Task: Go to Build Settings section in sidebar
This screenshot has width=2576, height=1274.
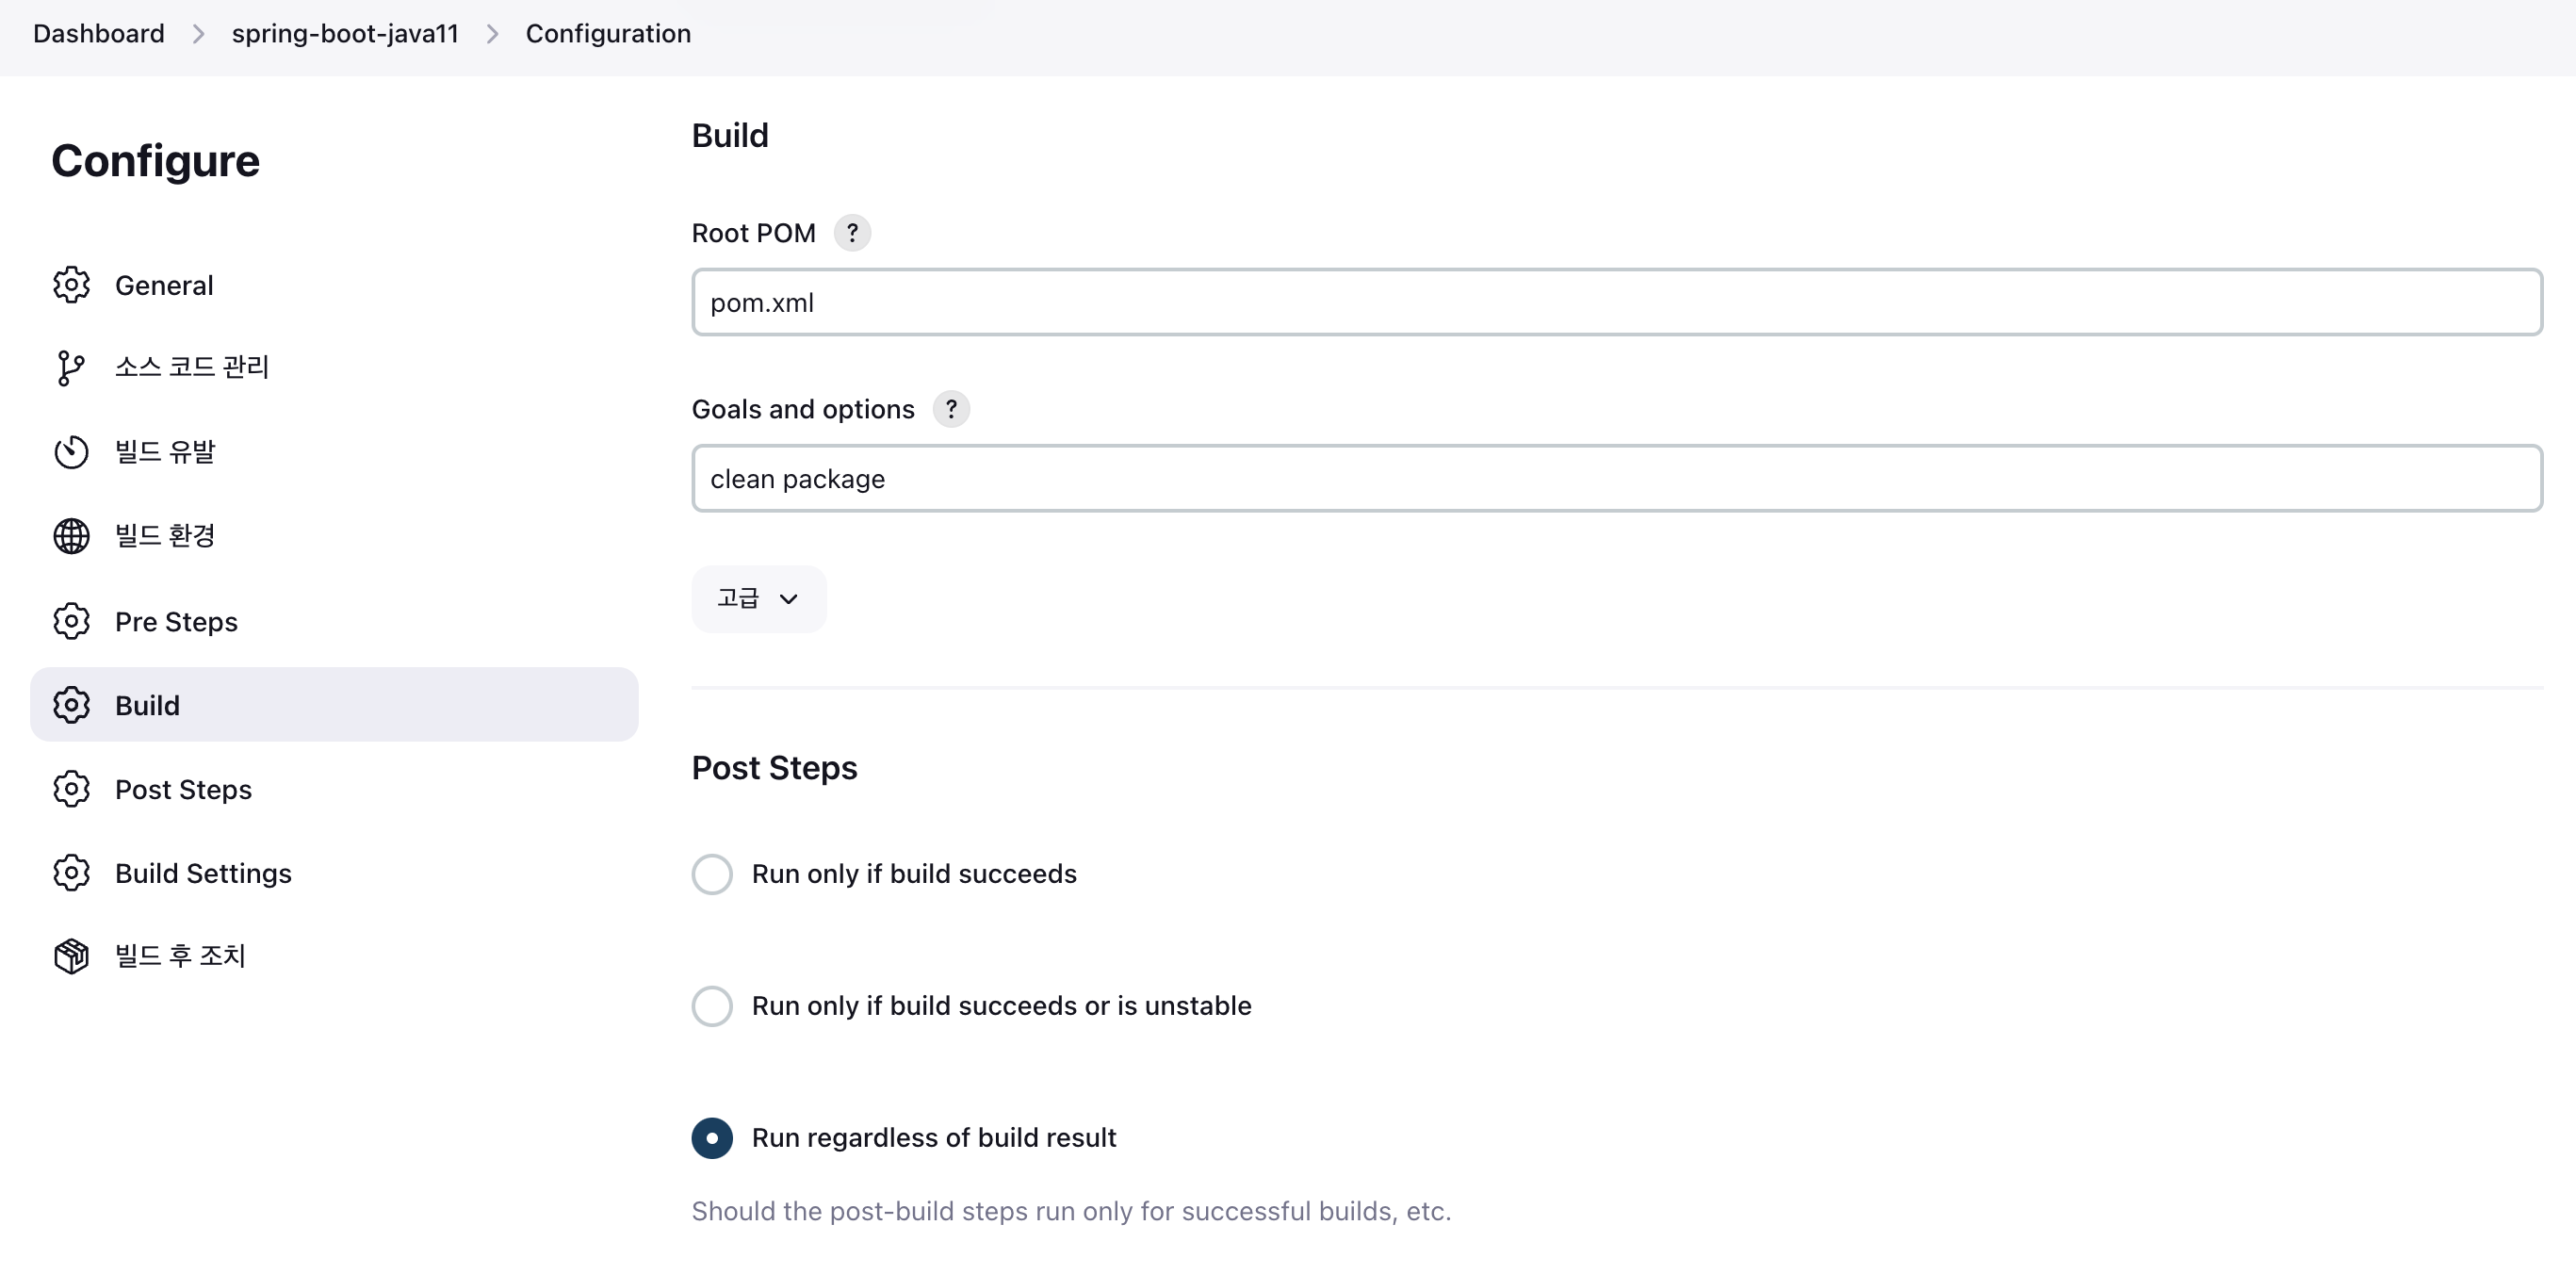Action: 203,873
